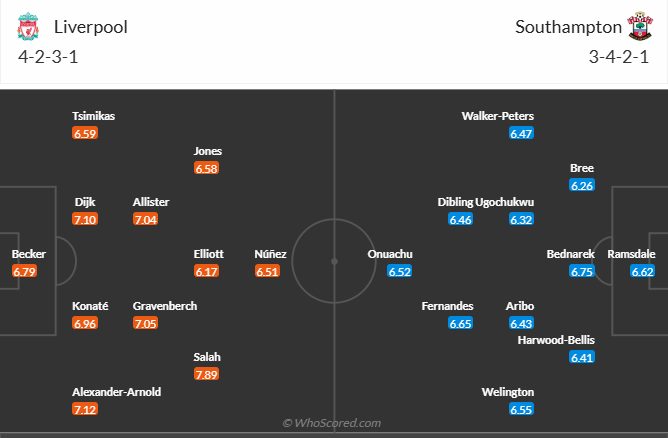Click Onuachu's 6.52 rating badge
This screenshot has width=668, height=438.
[x=400, y=271]
